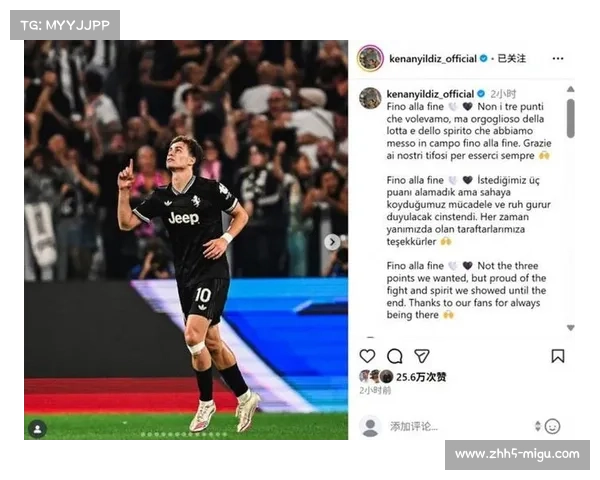Select carousel dot indicators under photo
This screenshot has width=600, height=480.
point(184,434)
